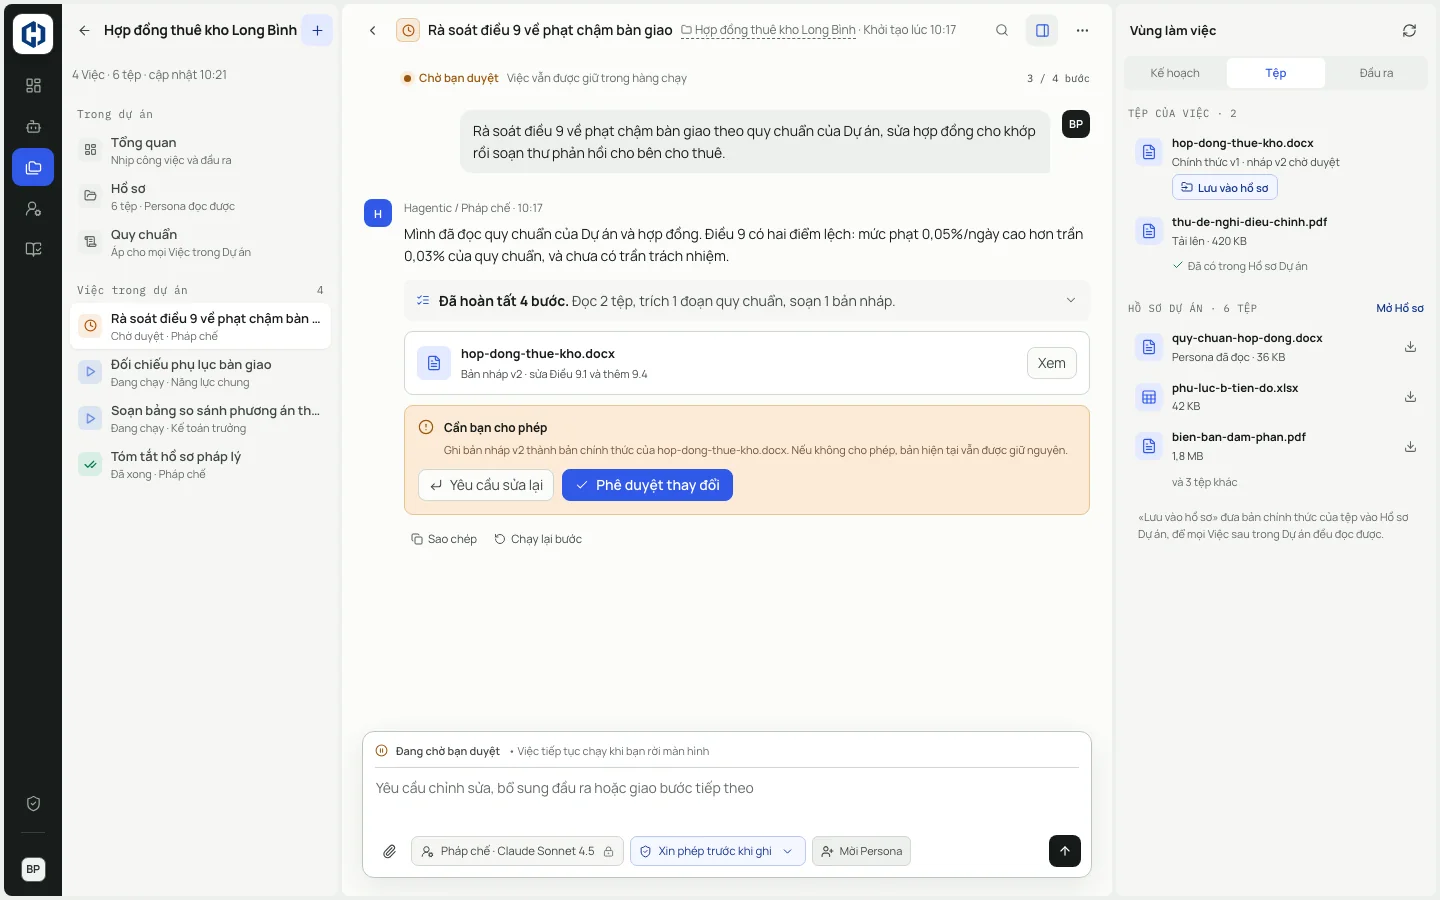The image size is (1440, 900).
Task: Send the message with the arrow button
Action: [1065, 851]
